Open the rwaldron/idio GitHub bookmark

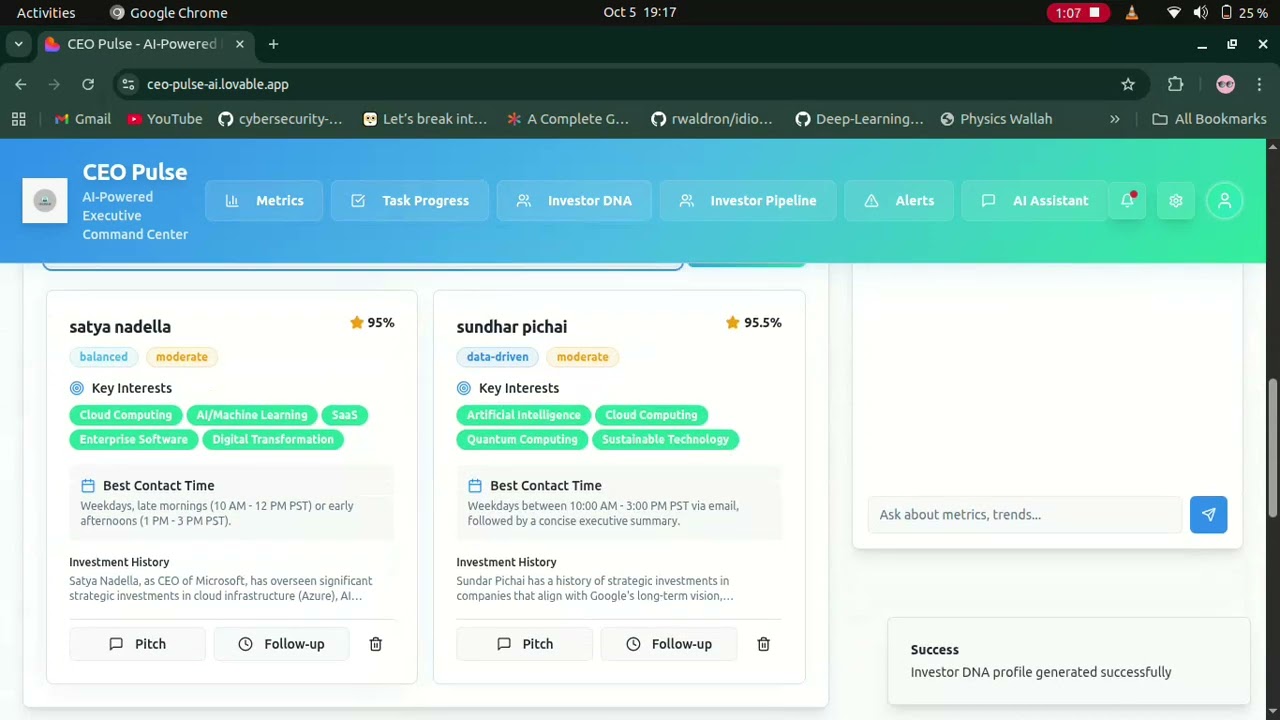(712, 119)
